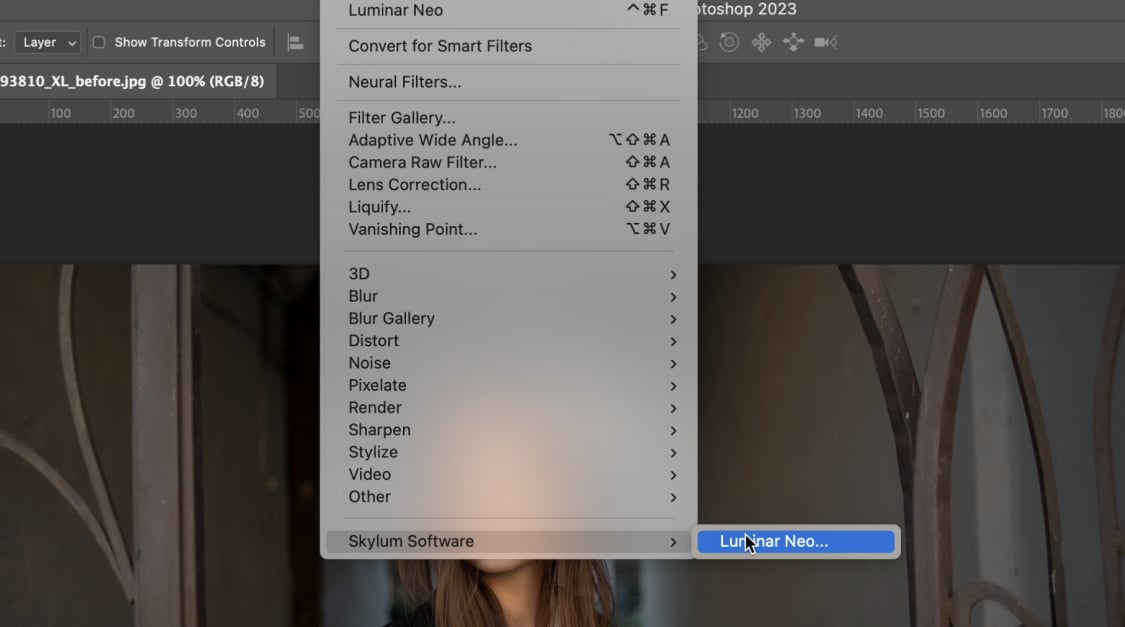Expand the Distort submenu
This screenshot has height=627, width=1125.
pyautogui.click(x=509, y=341)
